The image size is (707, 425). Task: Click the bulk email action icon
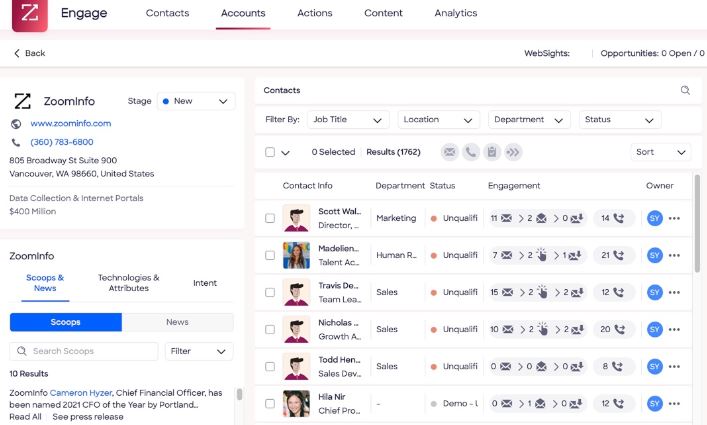tap(450, 152)
